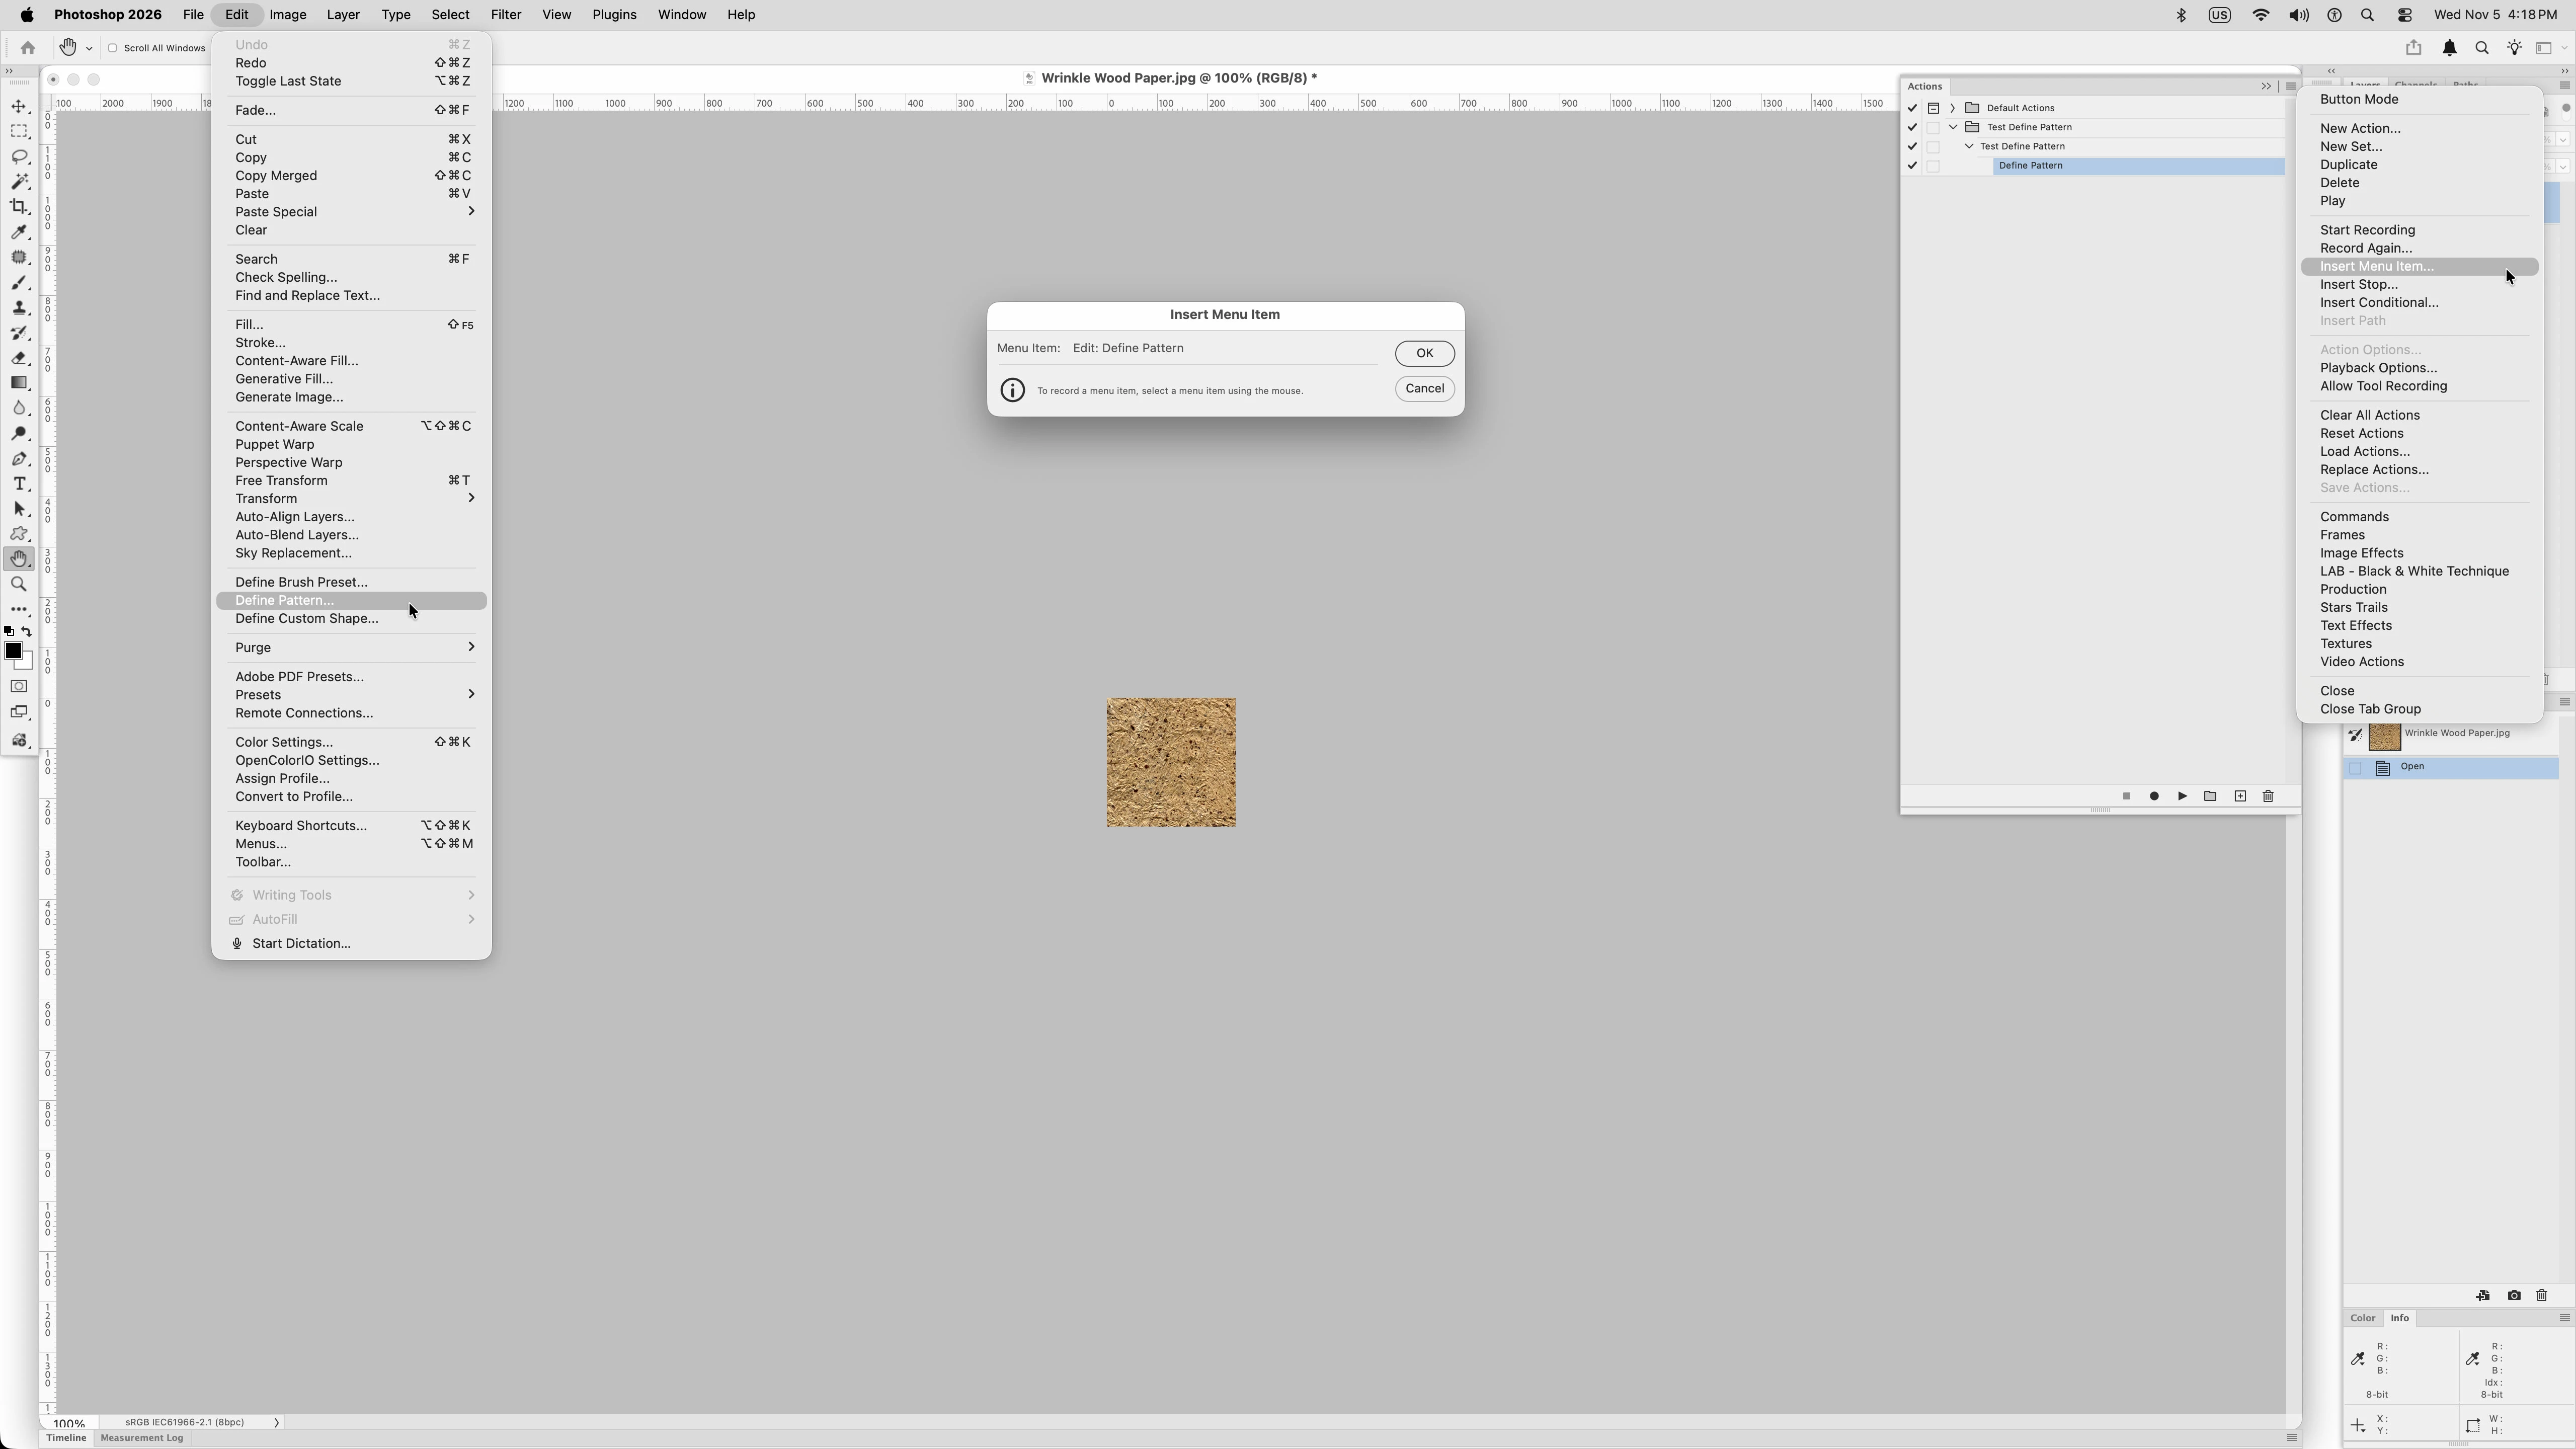Create new action with plus icon

tap(2240, 796)
